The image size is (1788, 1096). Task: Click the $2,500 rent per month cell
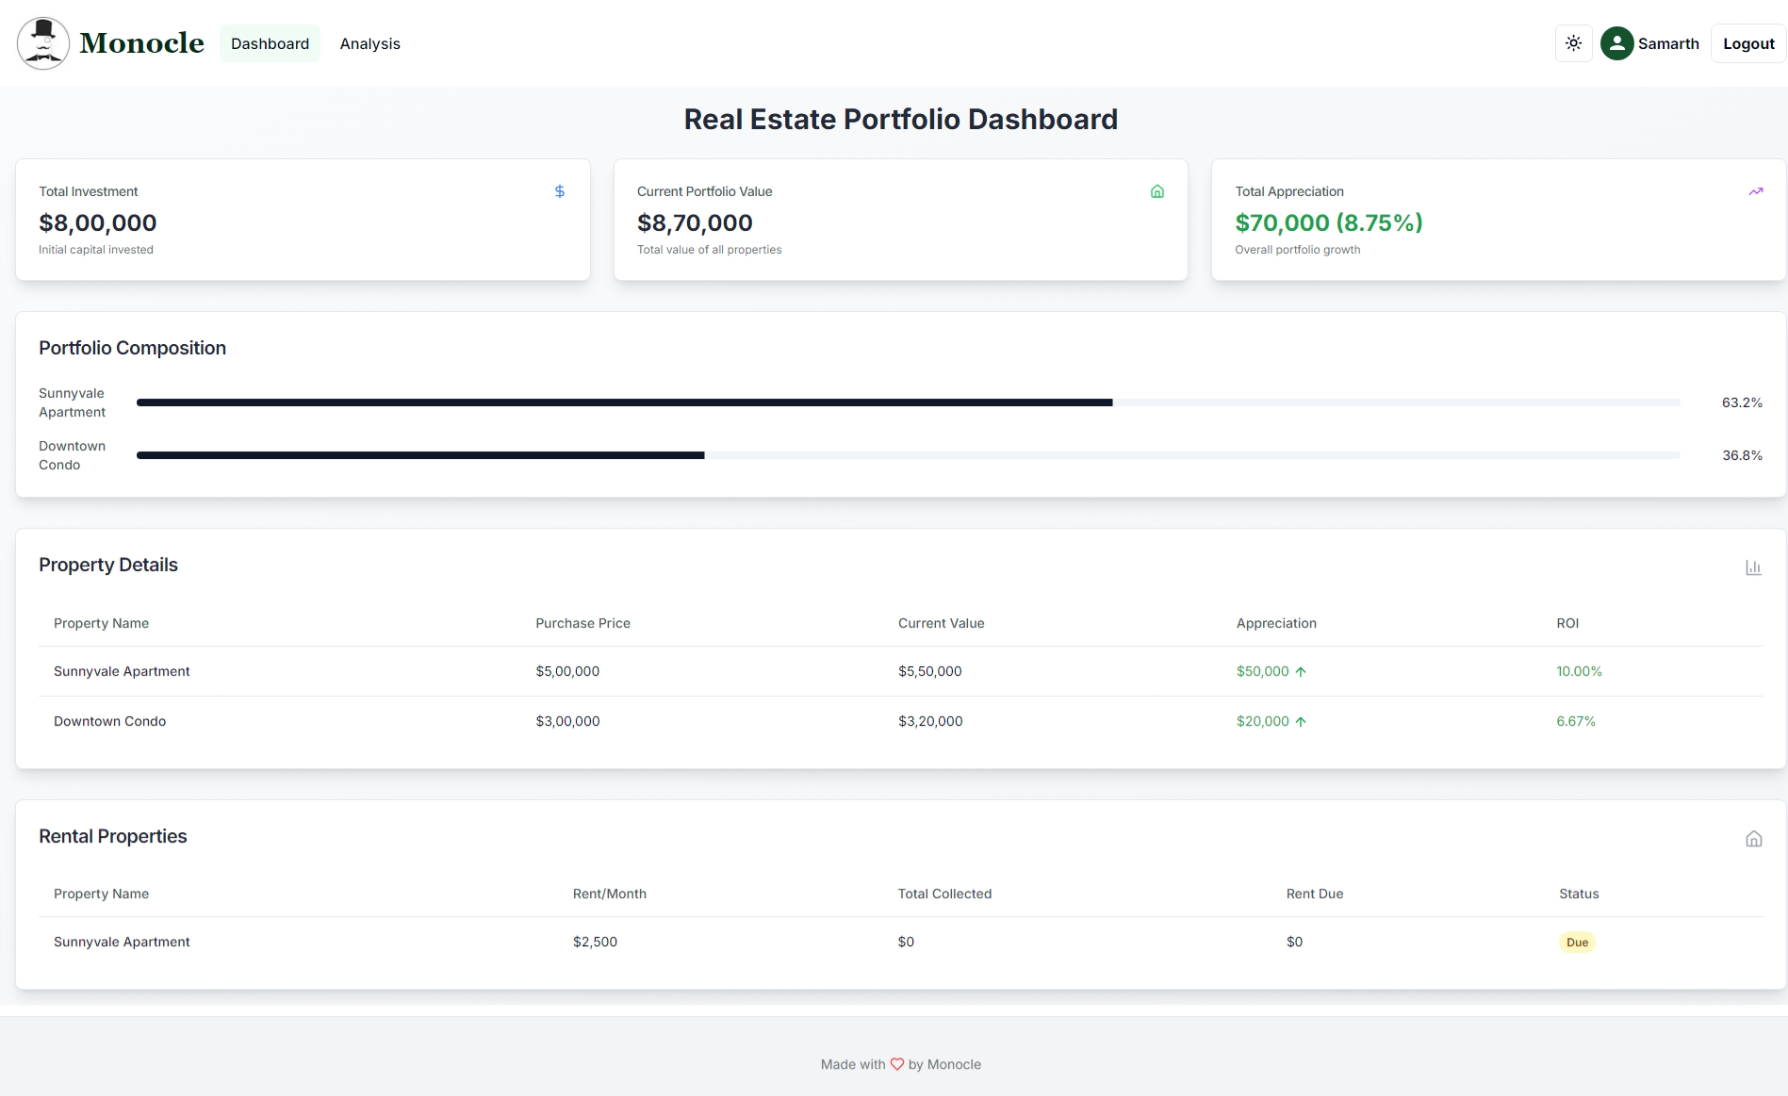point(595,942)
